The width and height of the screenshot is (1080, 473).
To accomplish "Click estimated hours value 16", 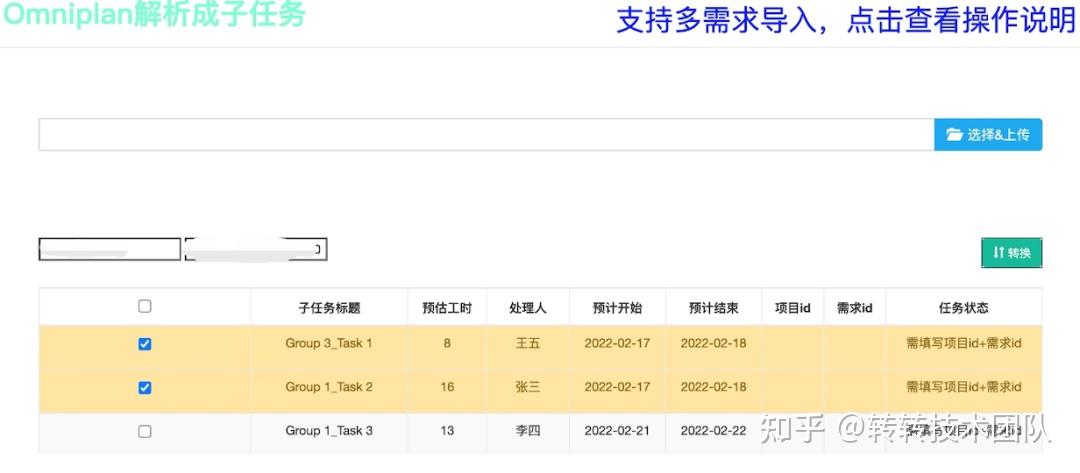I will click(447, 387).
